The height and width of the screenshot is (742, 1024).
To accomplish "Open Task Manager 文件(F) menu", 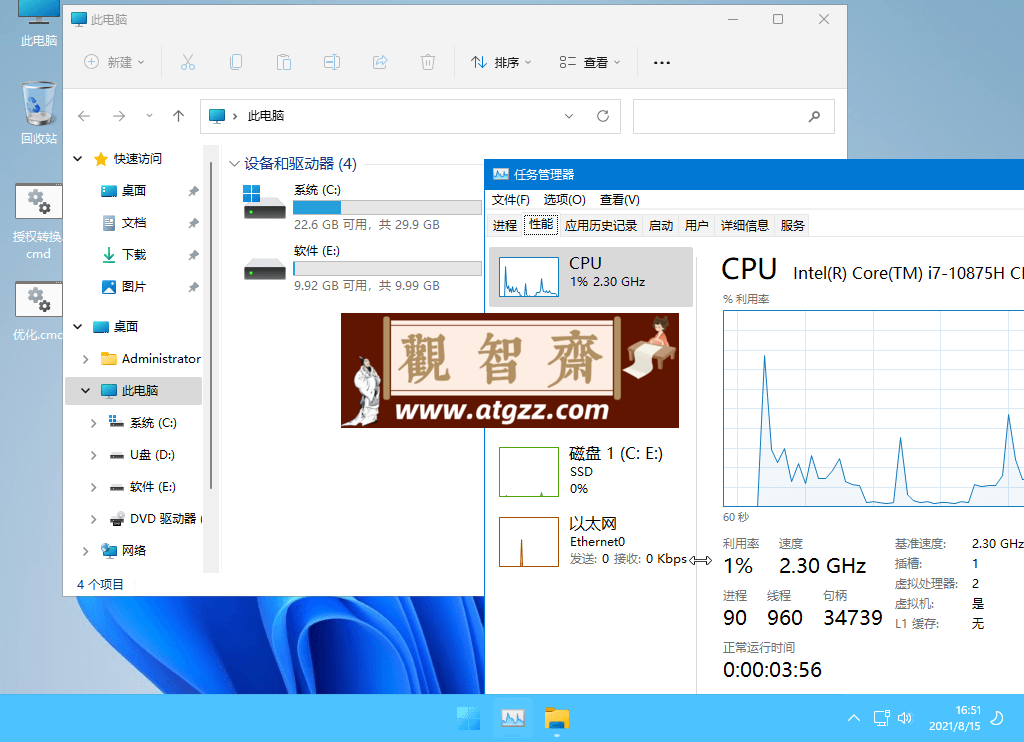I will coord(511,200).
